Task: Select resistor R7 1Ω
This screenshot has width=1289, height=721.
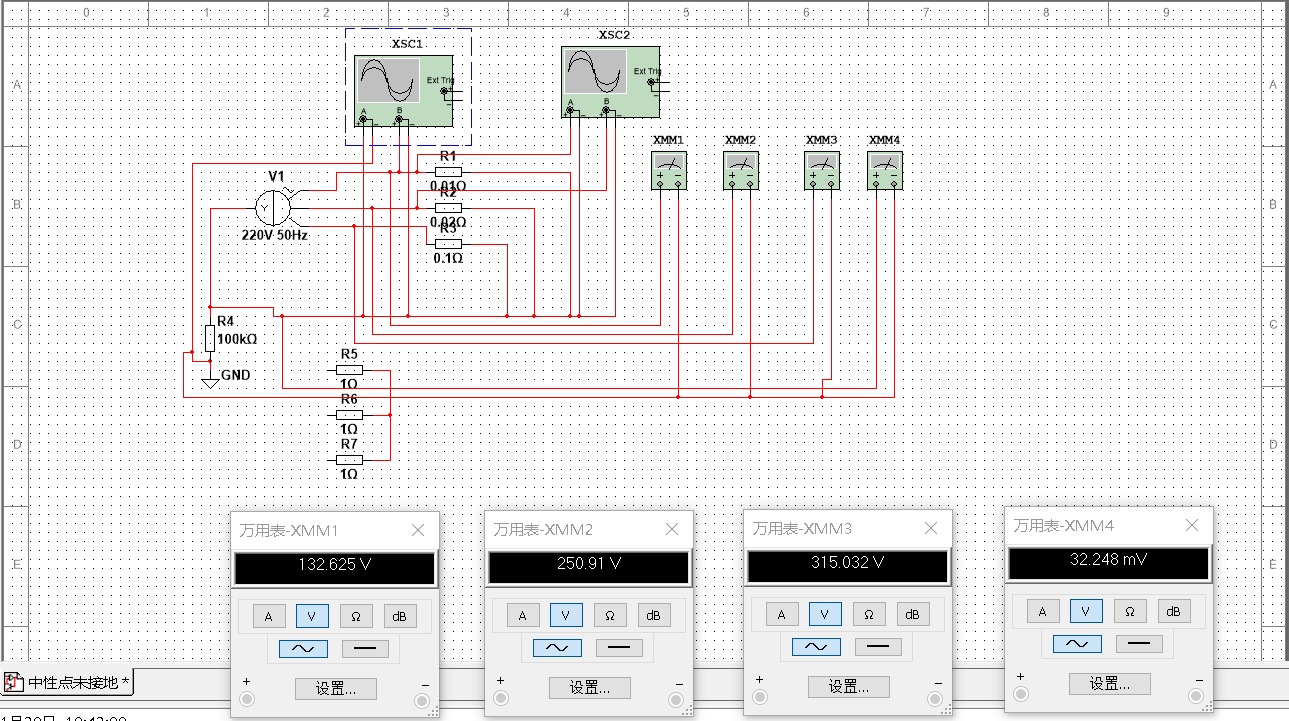Action: pyautogui.click(x=349, y=459)
